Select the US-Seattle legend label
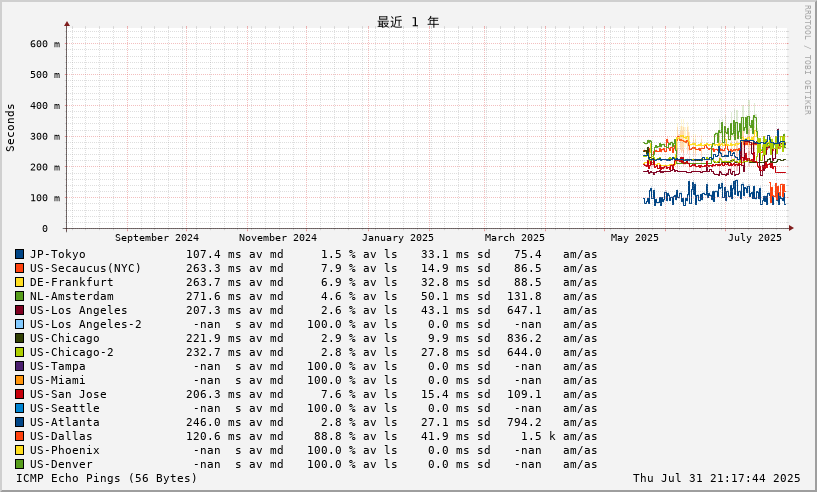 point(65,408)
